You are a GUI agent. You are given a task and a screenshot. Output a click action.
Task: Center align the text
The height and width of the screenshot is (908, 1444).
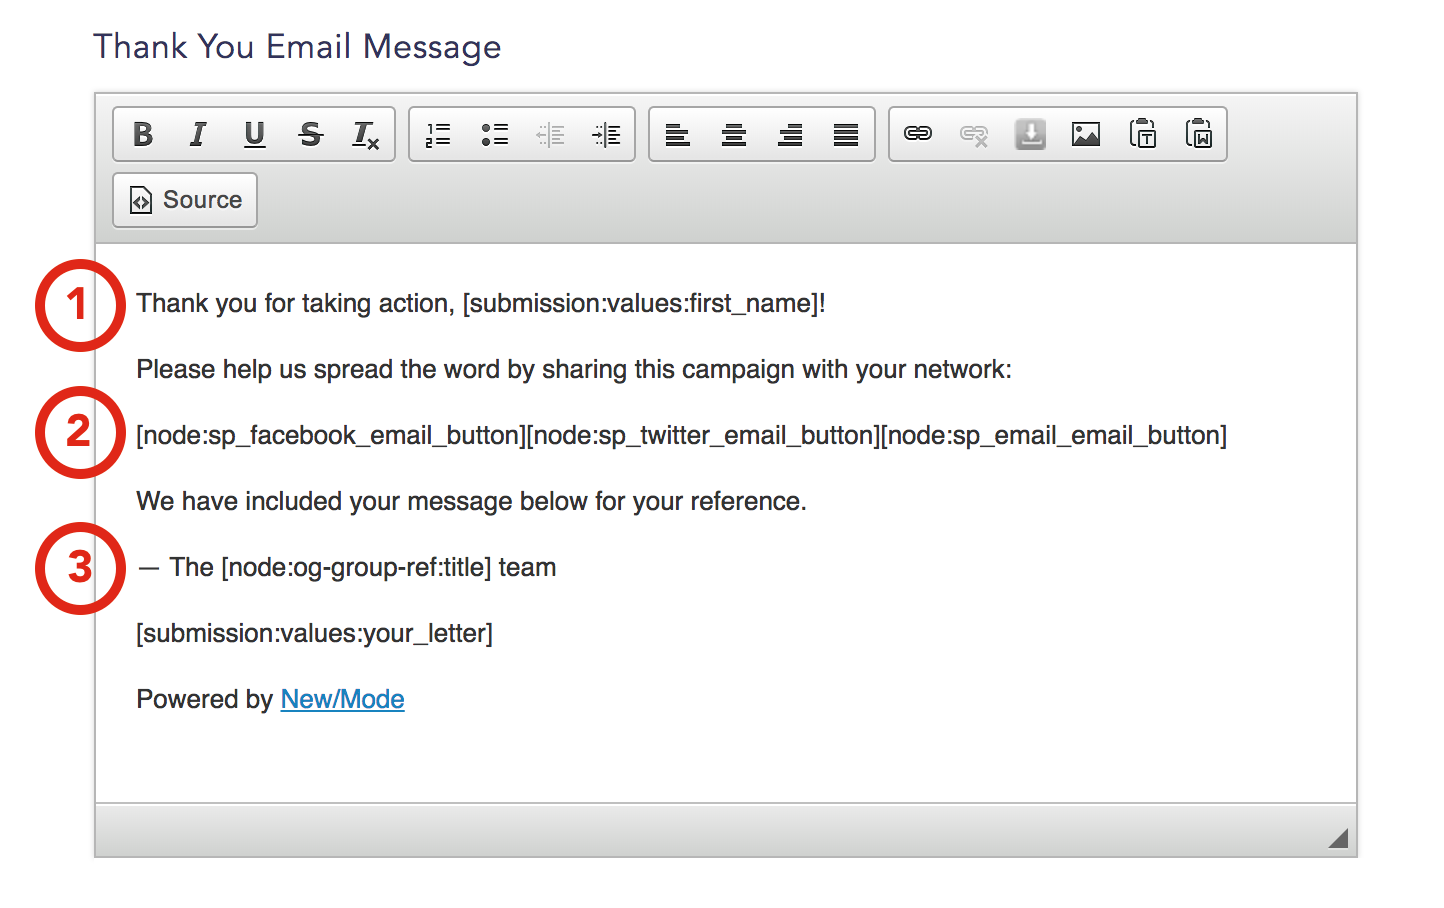pyautogui.click(x=734, y=134)
